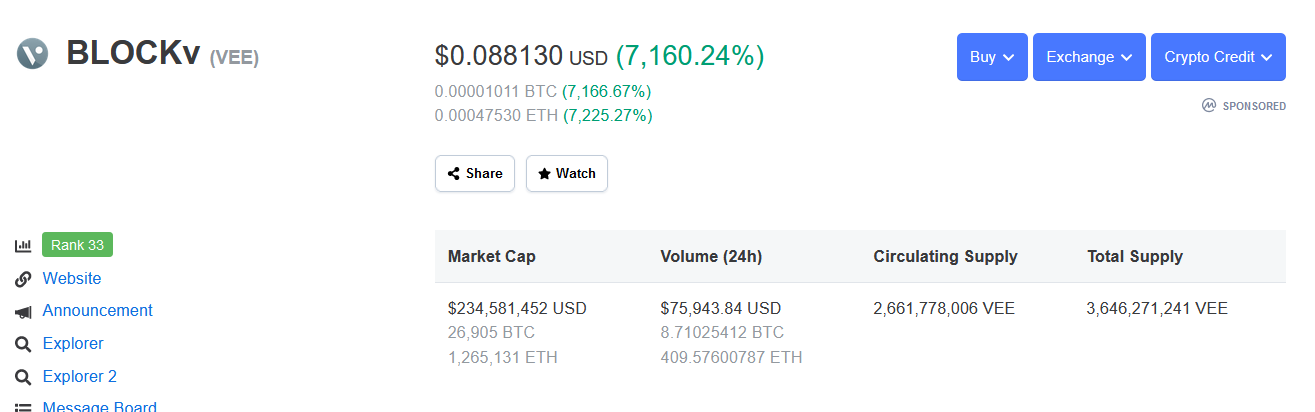Click the bar chart icon beside Rank 33

click(x=23, y=245)
